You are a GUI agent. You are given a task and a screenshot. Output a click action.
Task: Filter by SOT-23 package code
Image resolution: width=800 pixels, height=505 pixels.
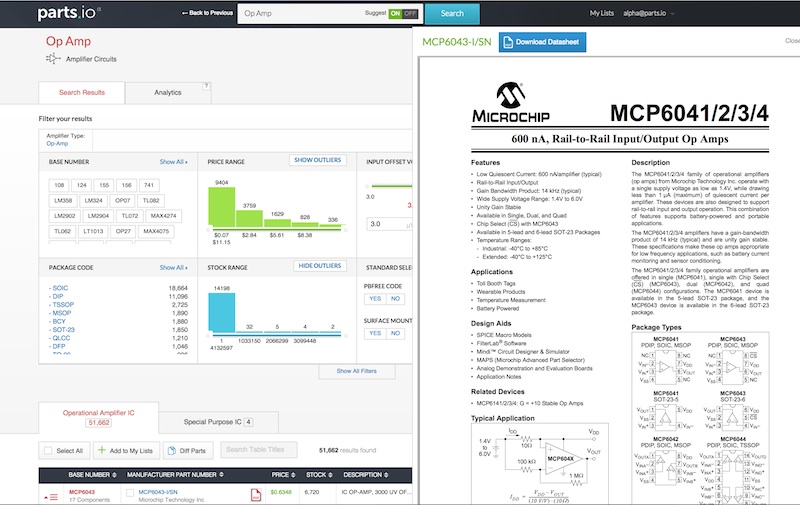point(63,330)
